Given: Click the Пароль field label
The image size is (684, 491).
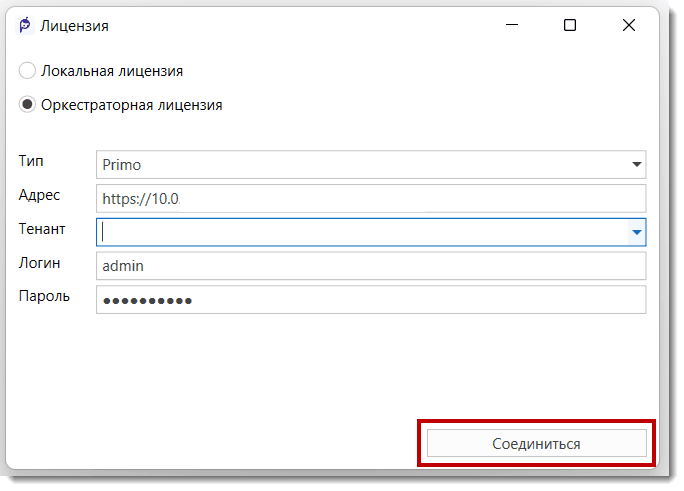Looking at the screenshot, I should [x=44, y=296].
